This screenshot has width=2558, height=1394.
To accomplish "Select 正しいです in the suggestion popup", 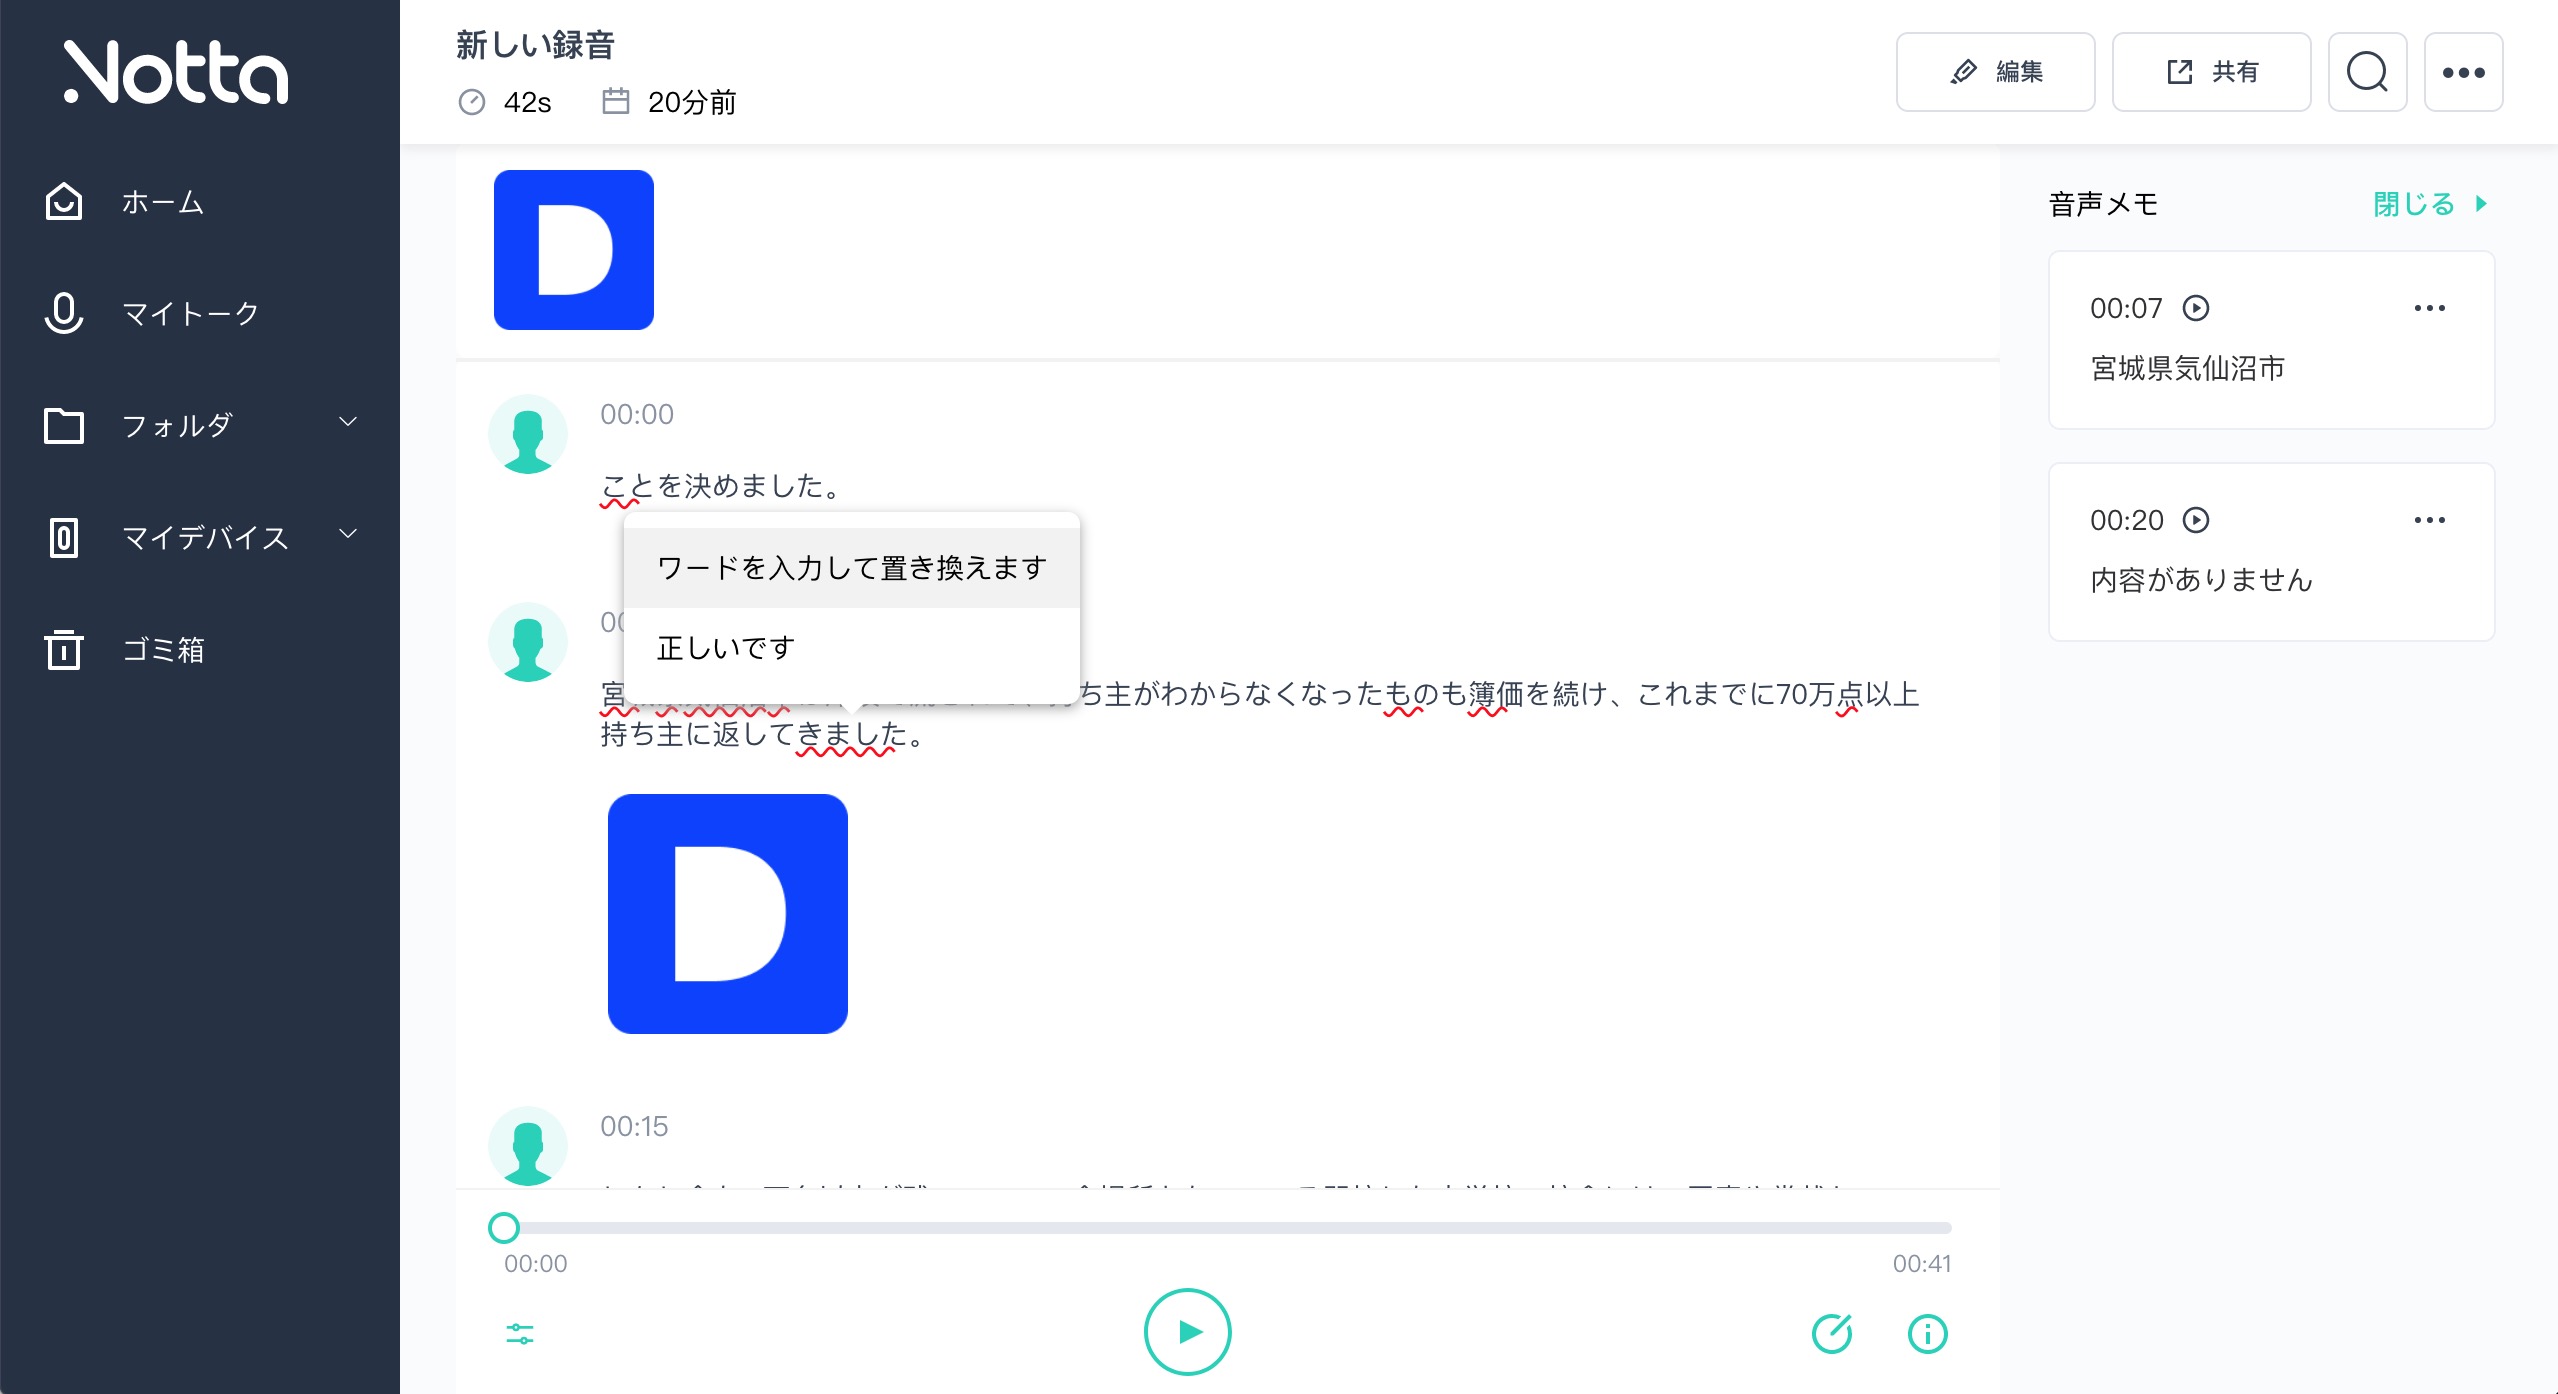I will [726, 646].
